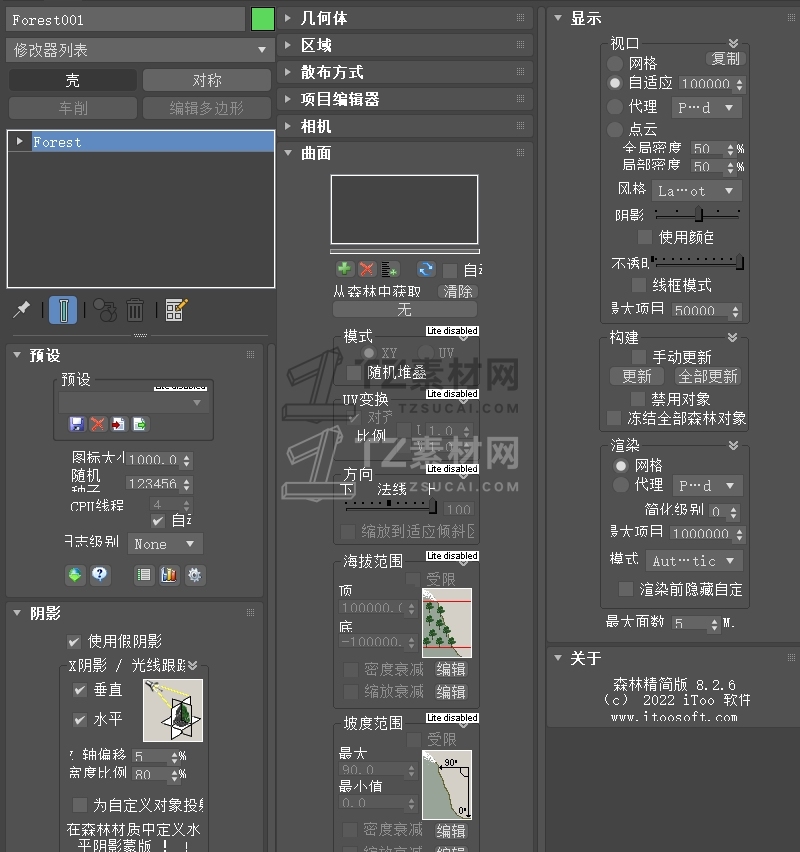The height and width of the screenshot is (852, 800).
Task: Click the red X remove surface icon
Action: pyautogui.click(x=367, y=268)
